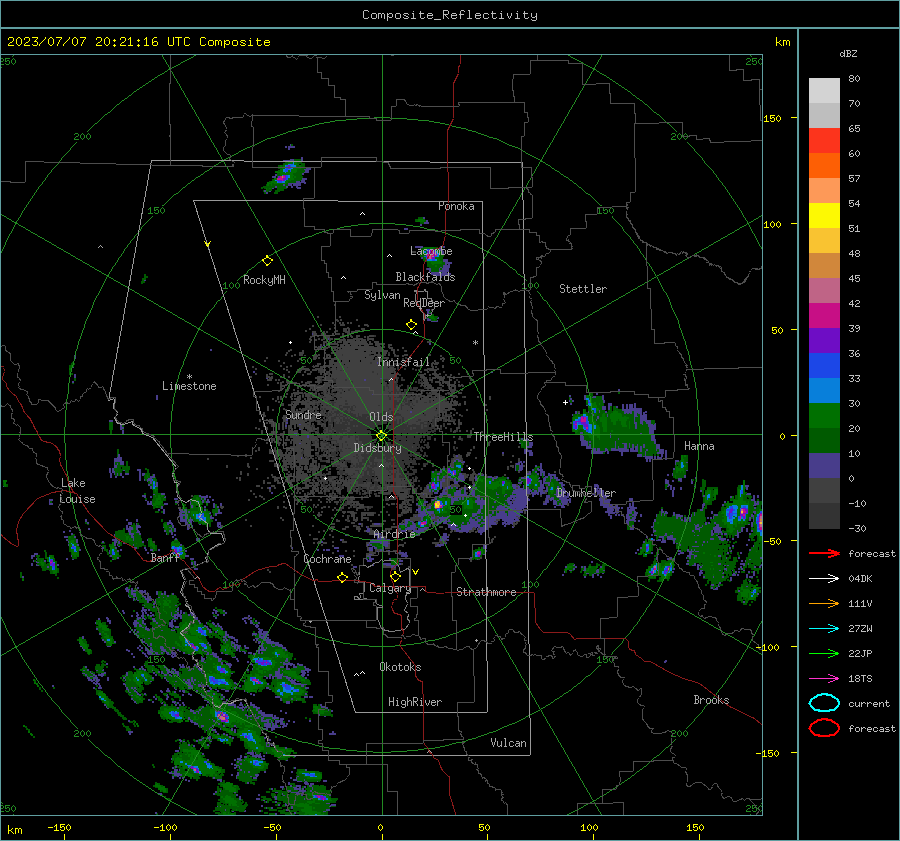Click the yellow diamond marker near RockyMH

pos(267,261)
